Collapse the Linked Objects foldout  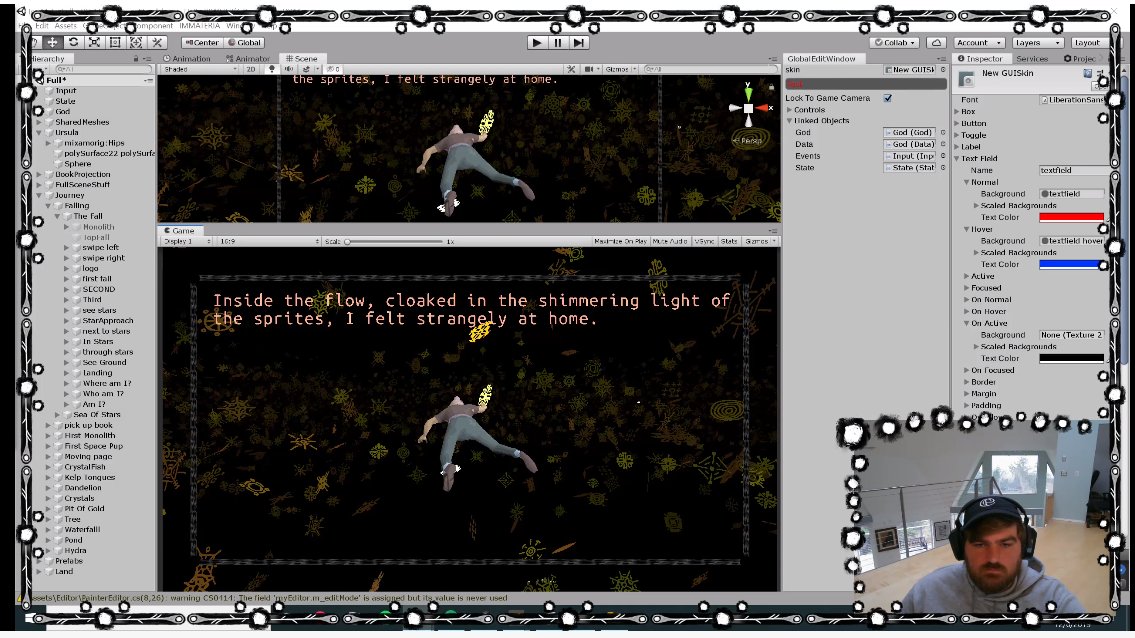click(790, 121)
